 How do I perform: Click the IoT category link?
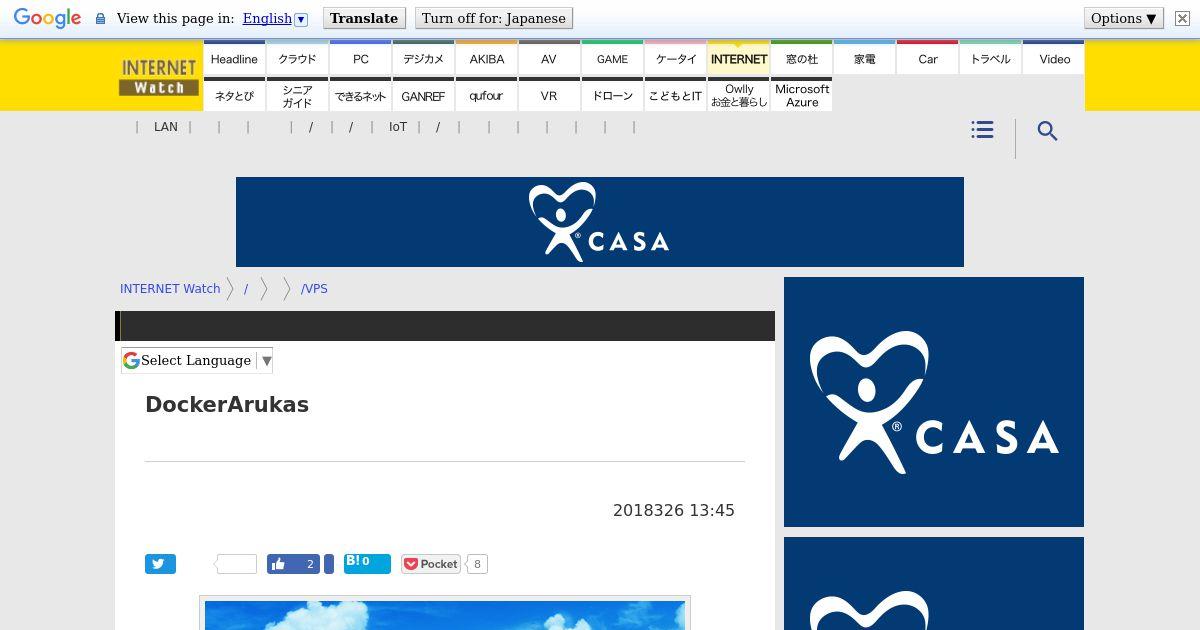click(x=398, y=127)
